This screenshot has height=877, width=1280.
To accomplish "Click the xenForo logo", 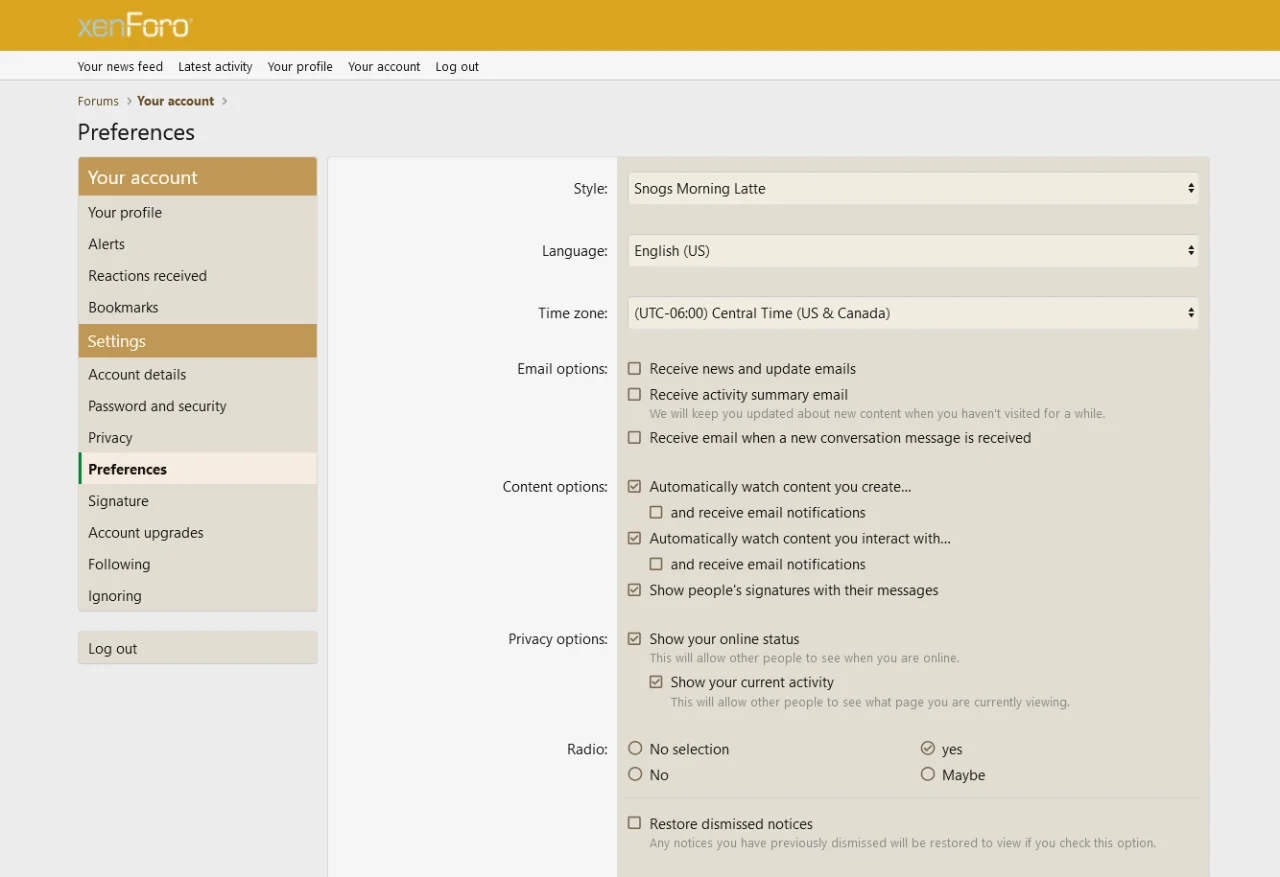I will [x=134, y=26].
